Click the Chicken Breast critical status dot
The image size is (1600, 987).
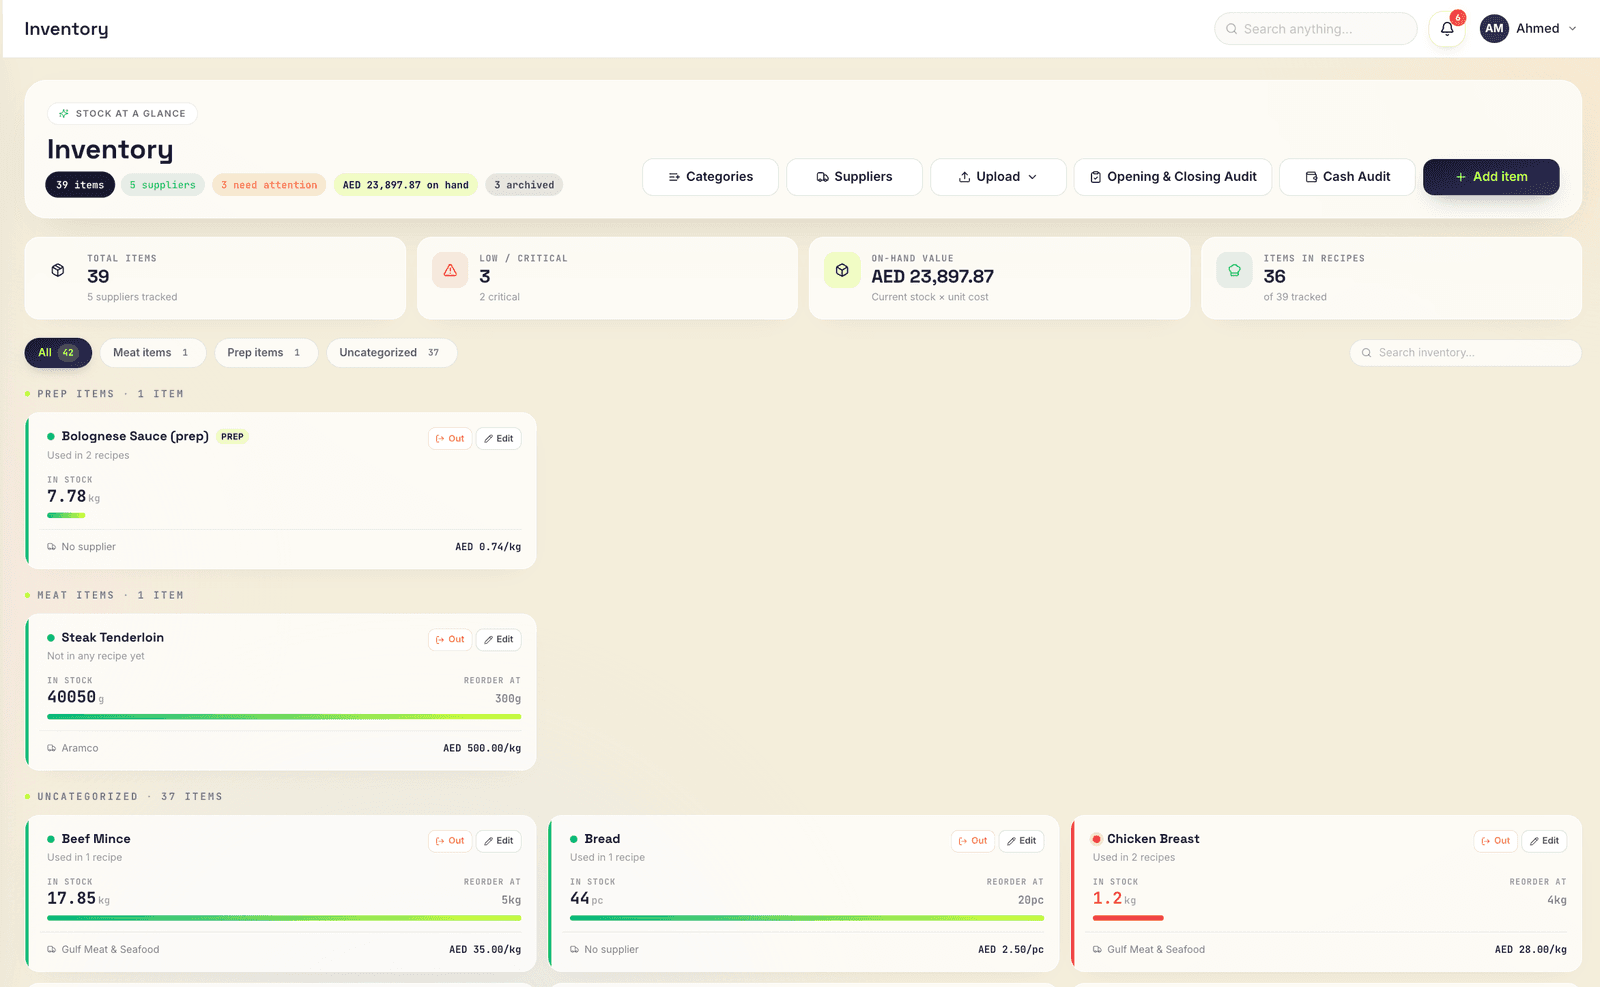pyautogui.click(x=1097, y=839)
